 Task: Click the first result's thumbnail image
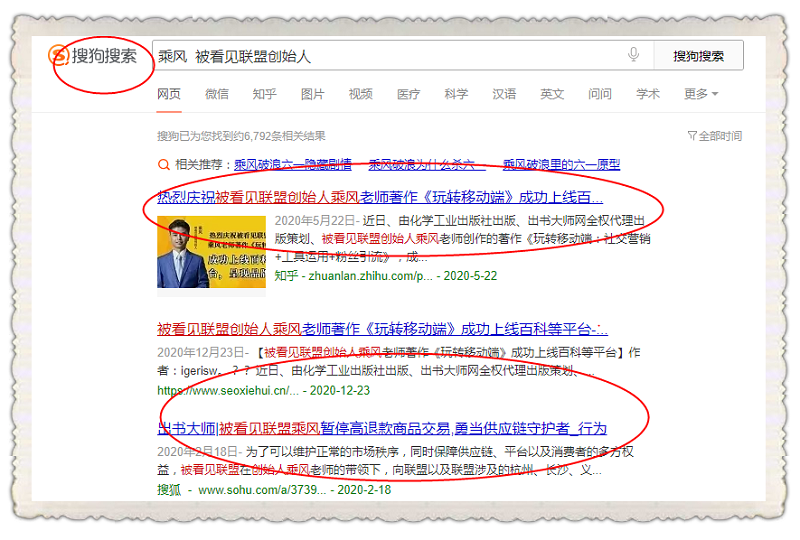coord(211,252)
